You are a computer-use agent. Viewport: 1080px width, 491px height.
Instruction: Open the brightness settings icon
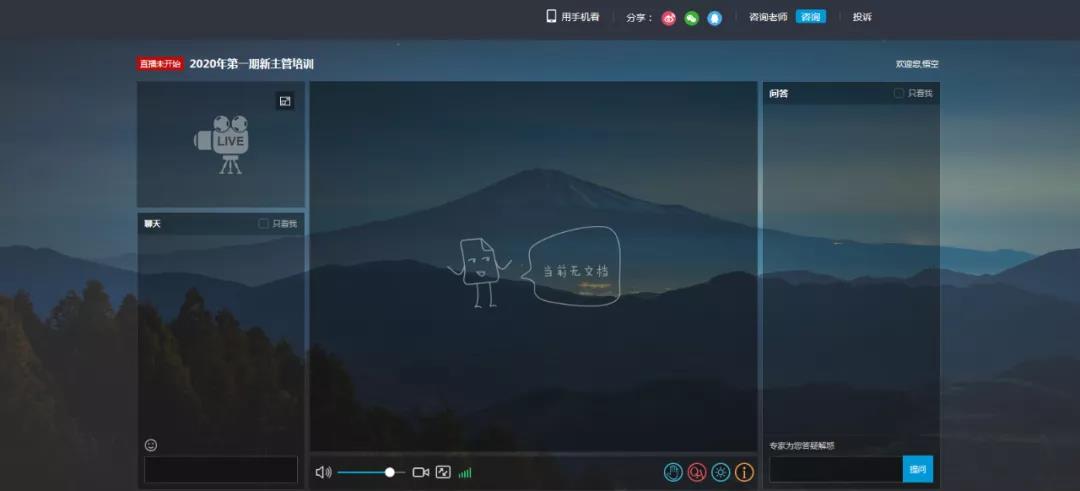point(721,472)
